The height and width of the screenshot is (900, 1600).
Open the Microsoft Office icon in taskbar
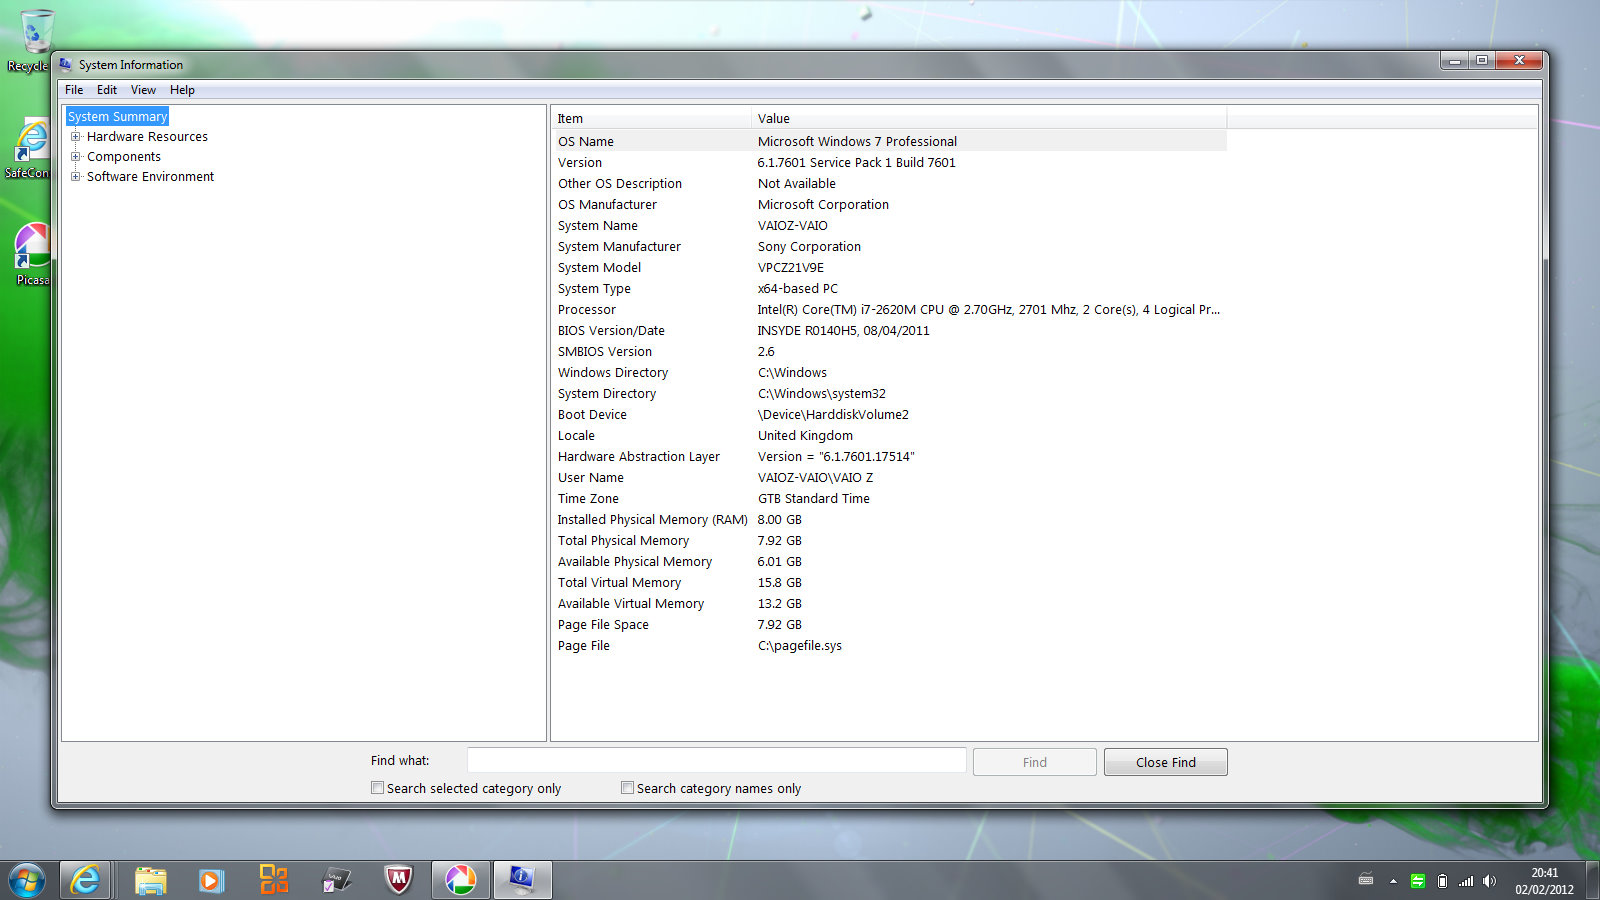click(273, 880)
